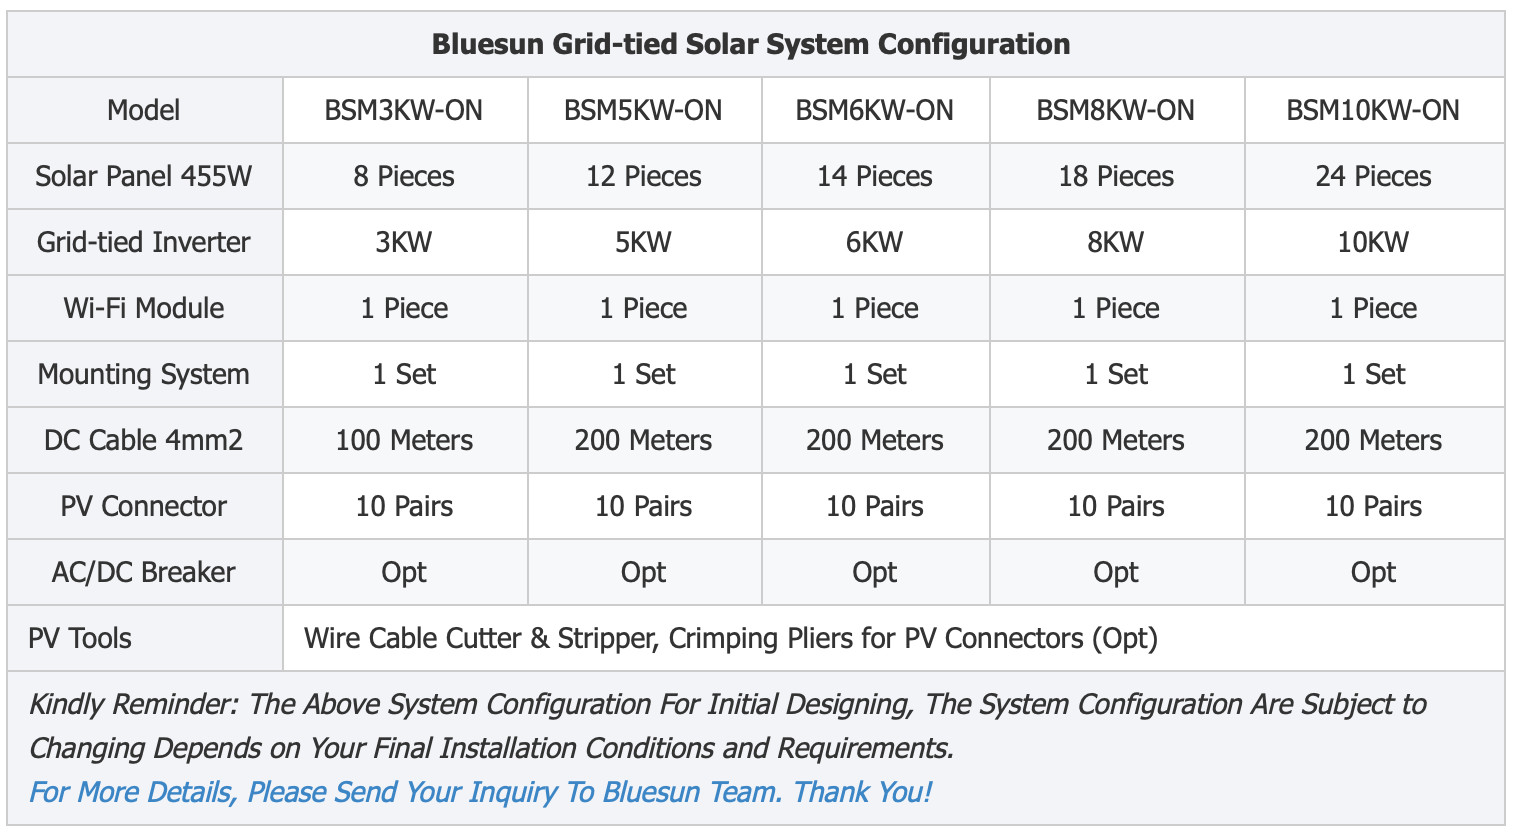The image size is (1516, 836).
Task: Select the BSM3KW-ON model header cell
Action: click(x=404, y=110)
